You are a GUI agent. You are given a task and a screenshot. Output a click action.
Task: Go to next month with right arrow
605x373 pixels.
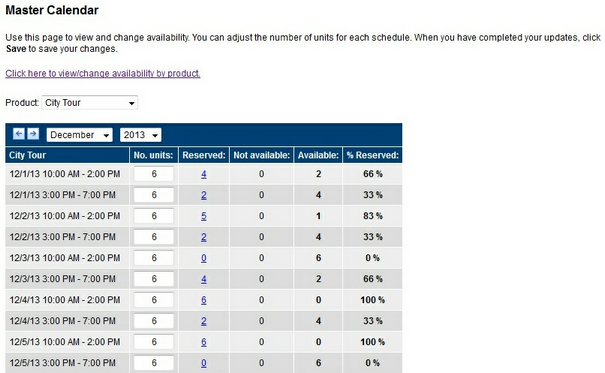pos(33,134)
